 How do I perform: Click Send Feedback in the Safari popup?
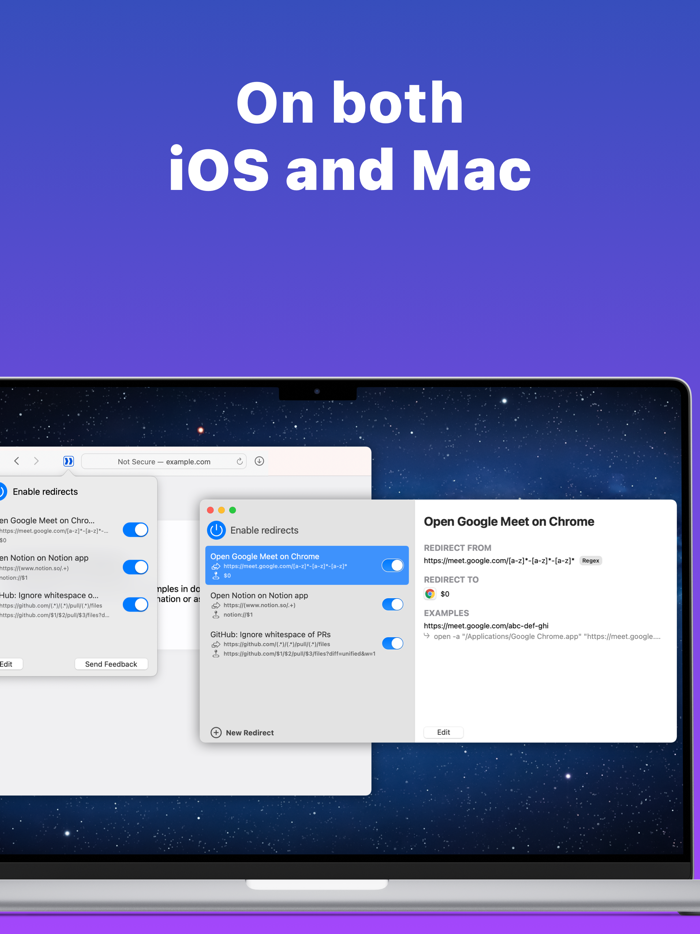coord(111,664)
